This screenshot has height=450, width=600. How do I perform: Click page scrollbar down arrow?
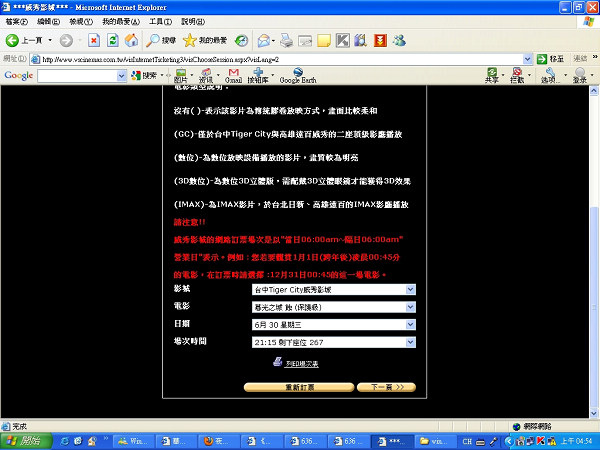[594, 413]
